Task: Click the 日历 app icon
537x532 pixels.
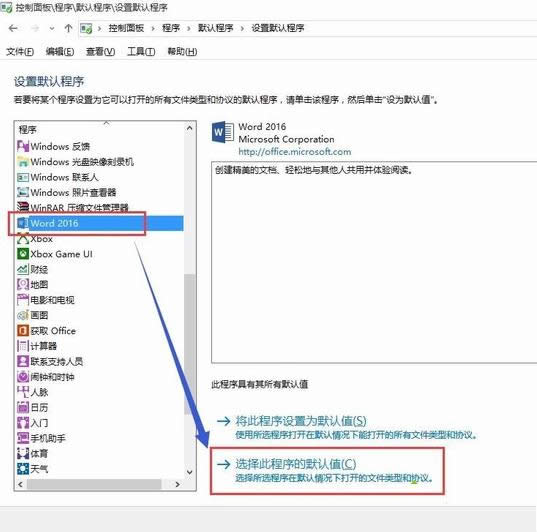Action: 23,407
